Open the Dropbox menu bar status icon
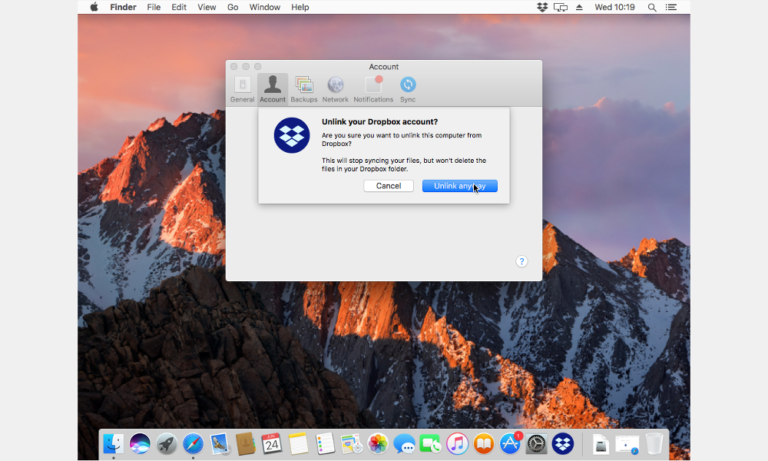 pyautogui.click(x=542, y=7)
